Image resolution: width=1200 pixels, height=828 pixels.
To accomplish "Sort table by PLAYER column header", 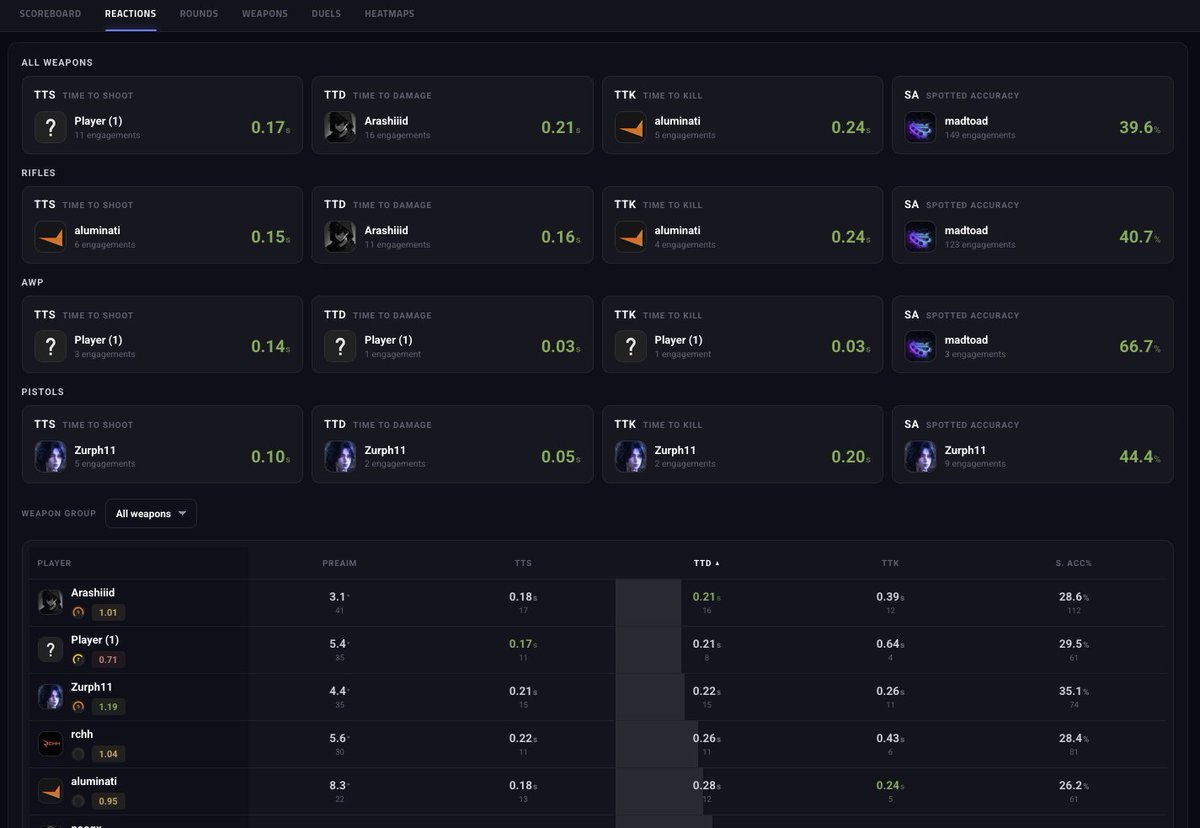I will pyautogui.click(x=54, y=563).
